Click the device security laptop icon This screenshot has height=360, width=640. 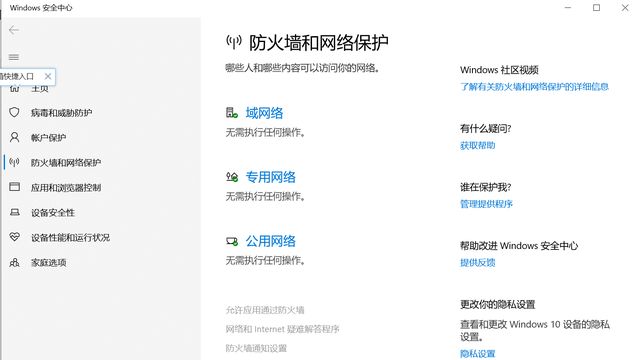coord(14,212)
